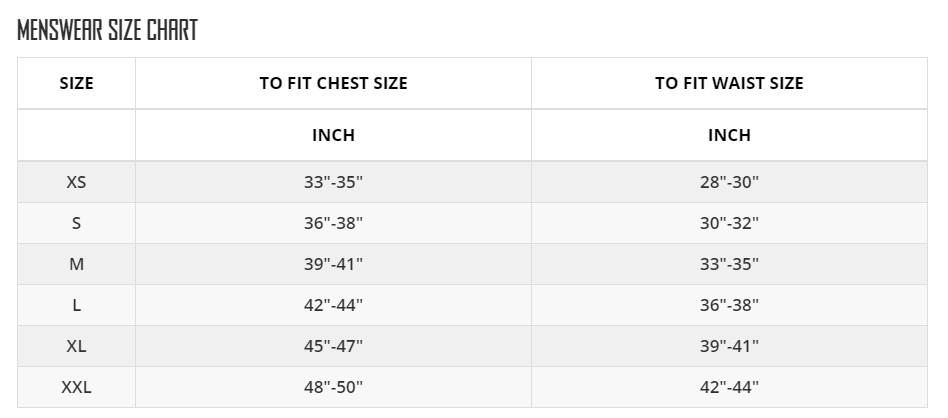Select the XXL size cell
The height and width of the screenshot is (418, 948).
76,387
